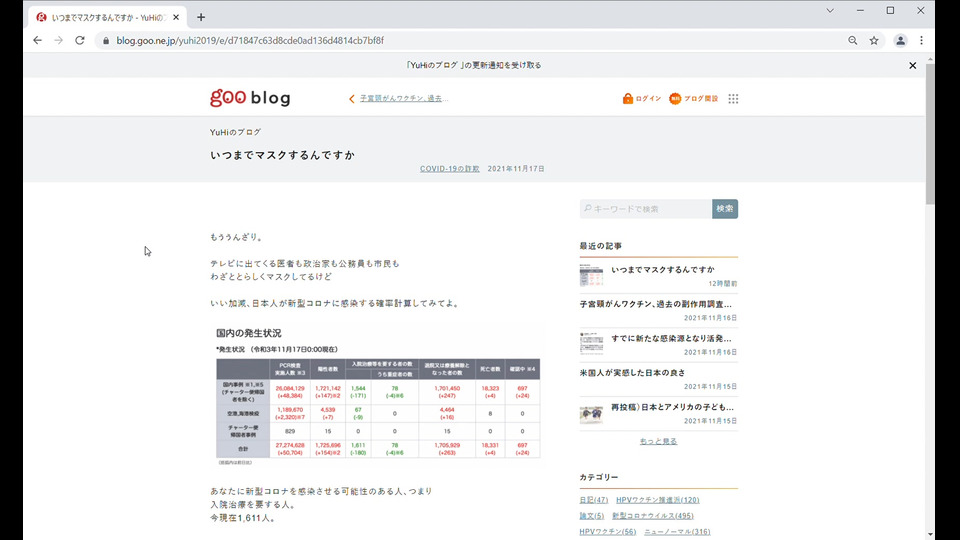
Task: Open the browser profile avatar icon
Action: click(900, 40)
